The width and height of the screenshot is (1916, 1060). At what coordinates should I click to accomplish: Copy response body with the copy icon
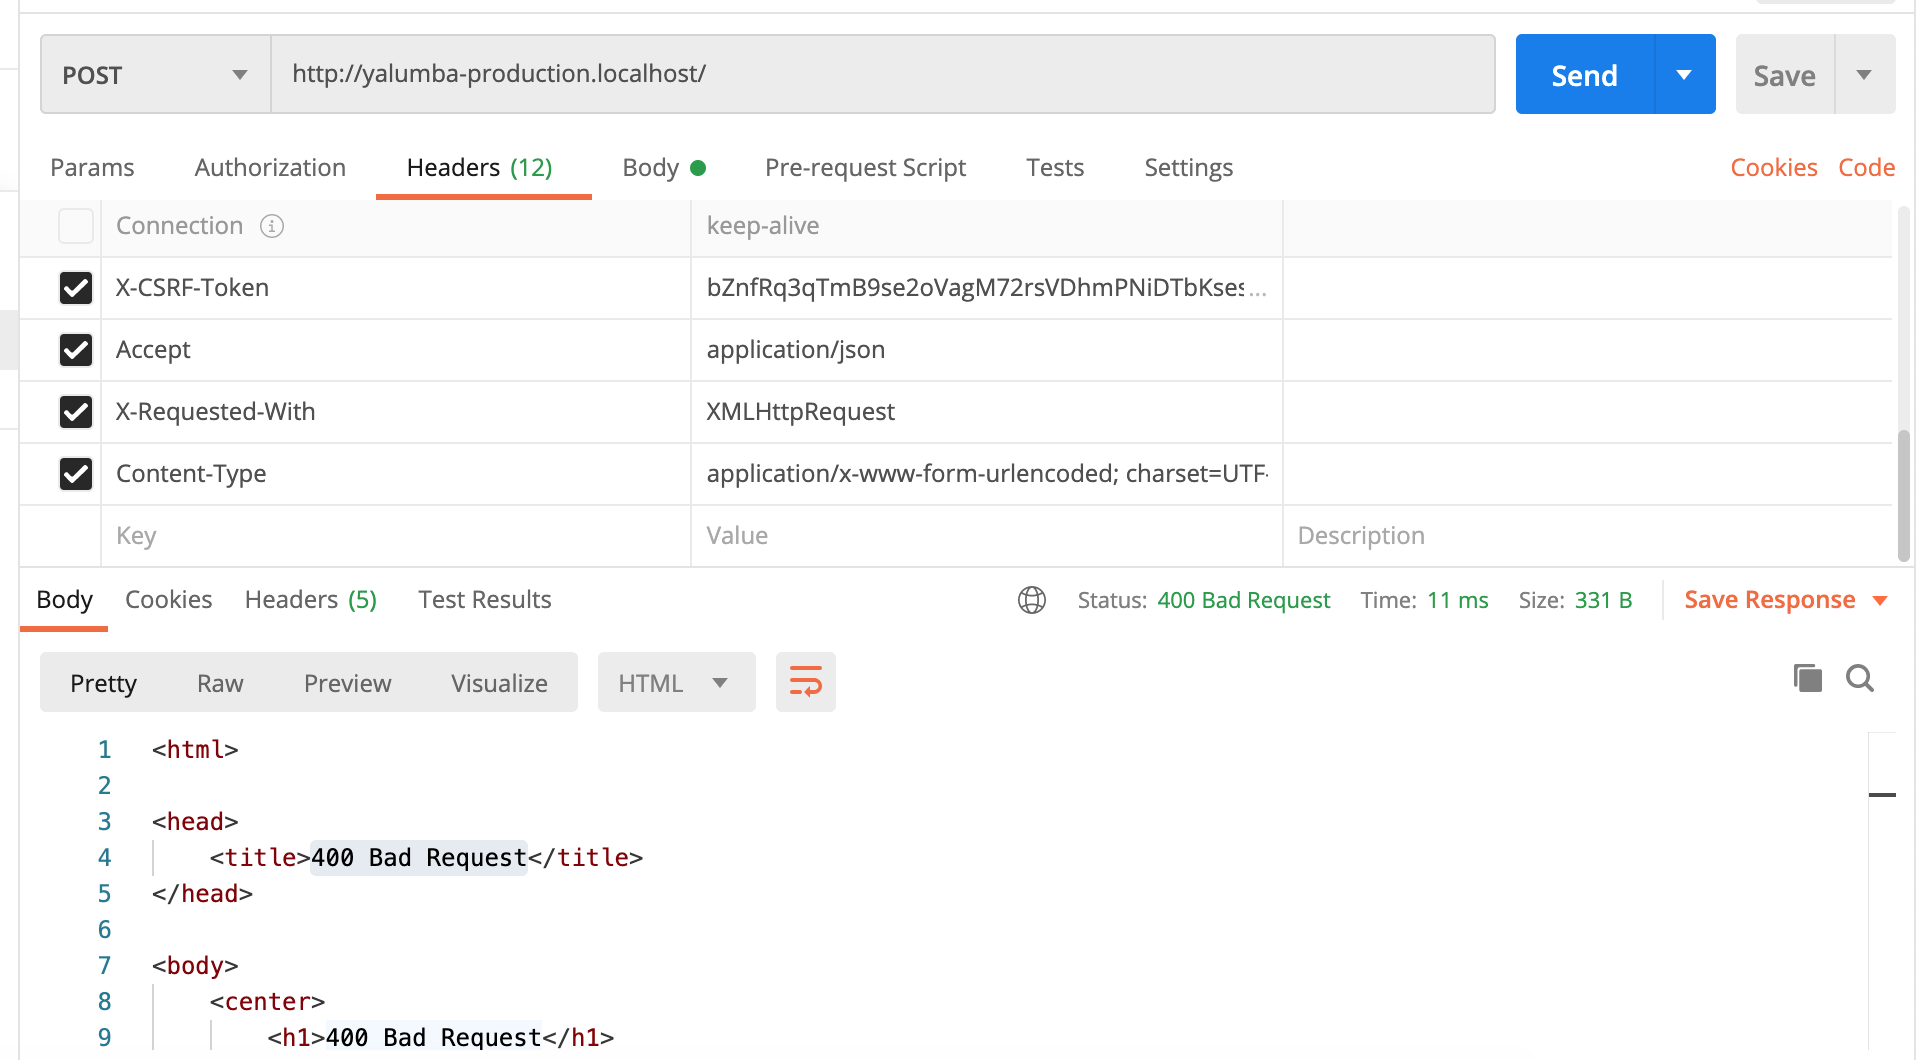click(1807, 678)
